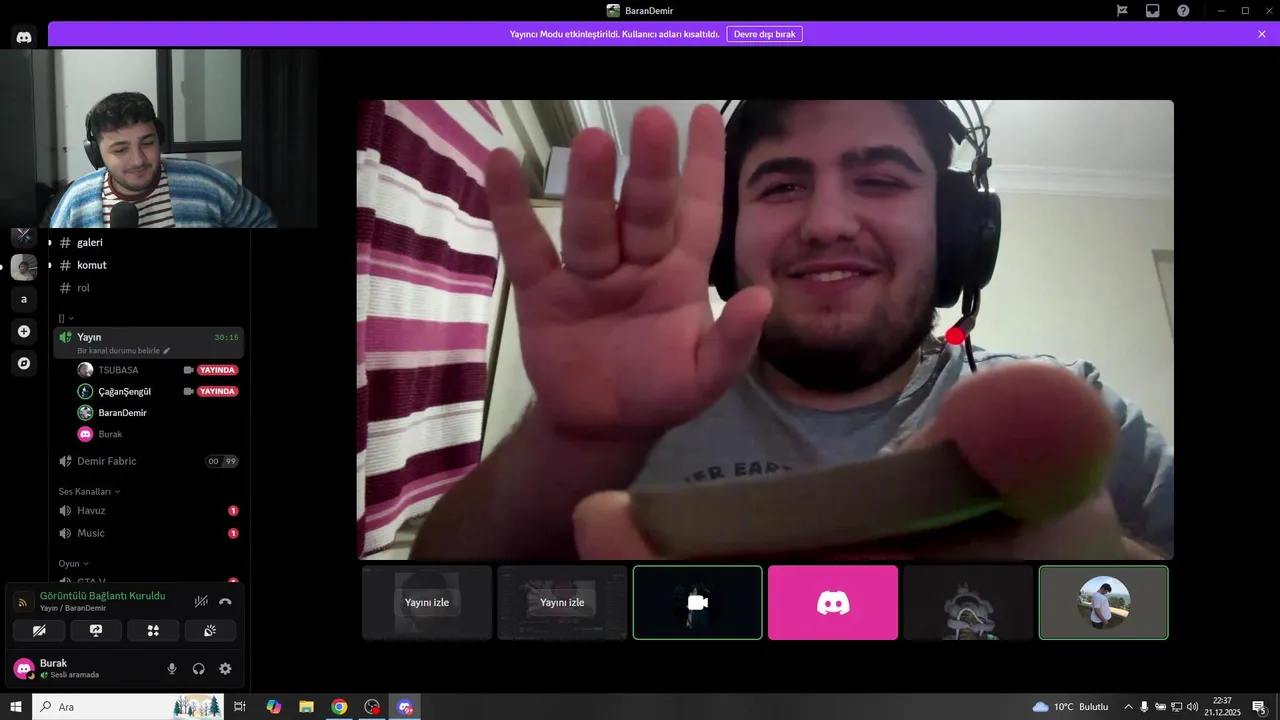The width and height of the screenshot is (1280, 720).
Task: Select user Burak in voice list
Action: pyautogui.click(x=110, y=434)
